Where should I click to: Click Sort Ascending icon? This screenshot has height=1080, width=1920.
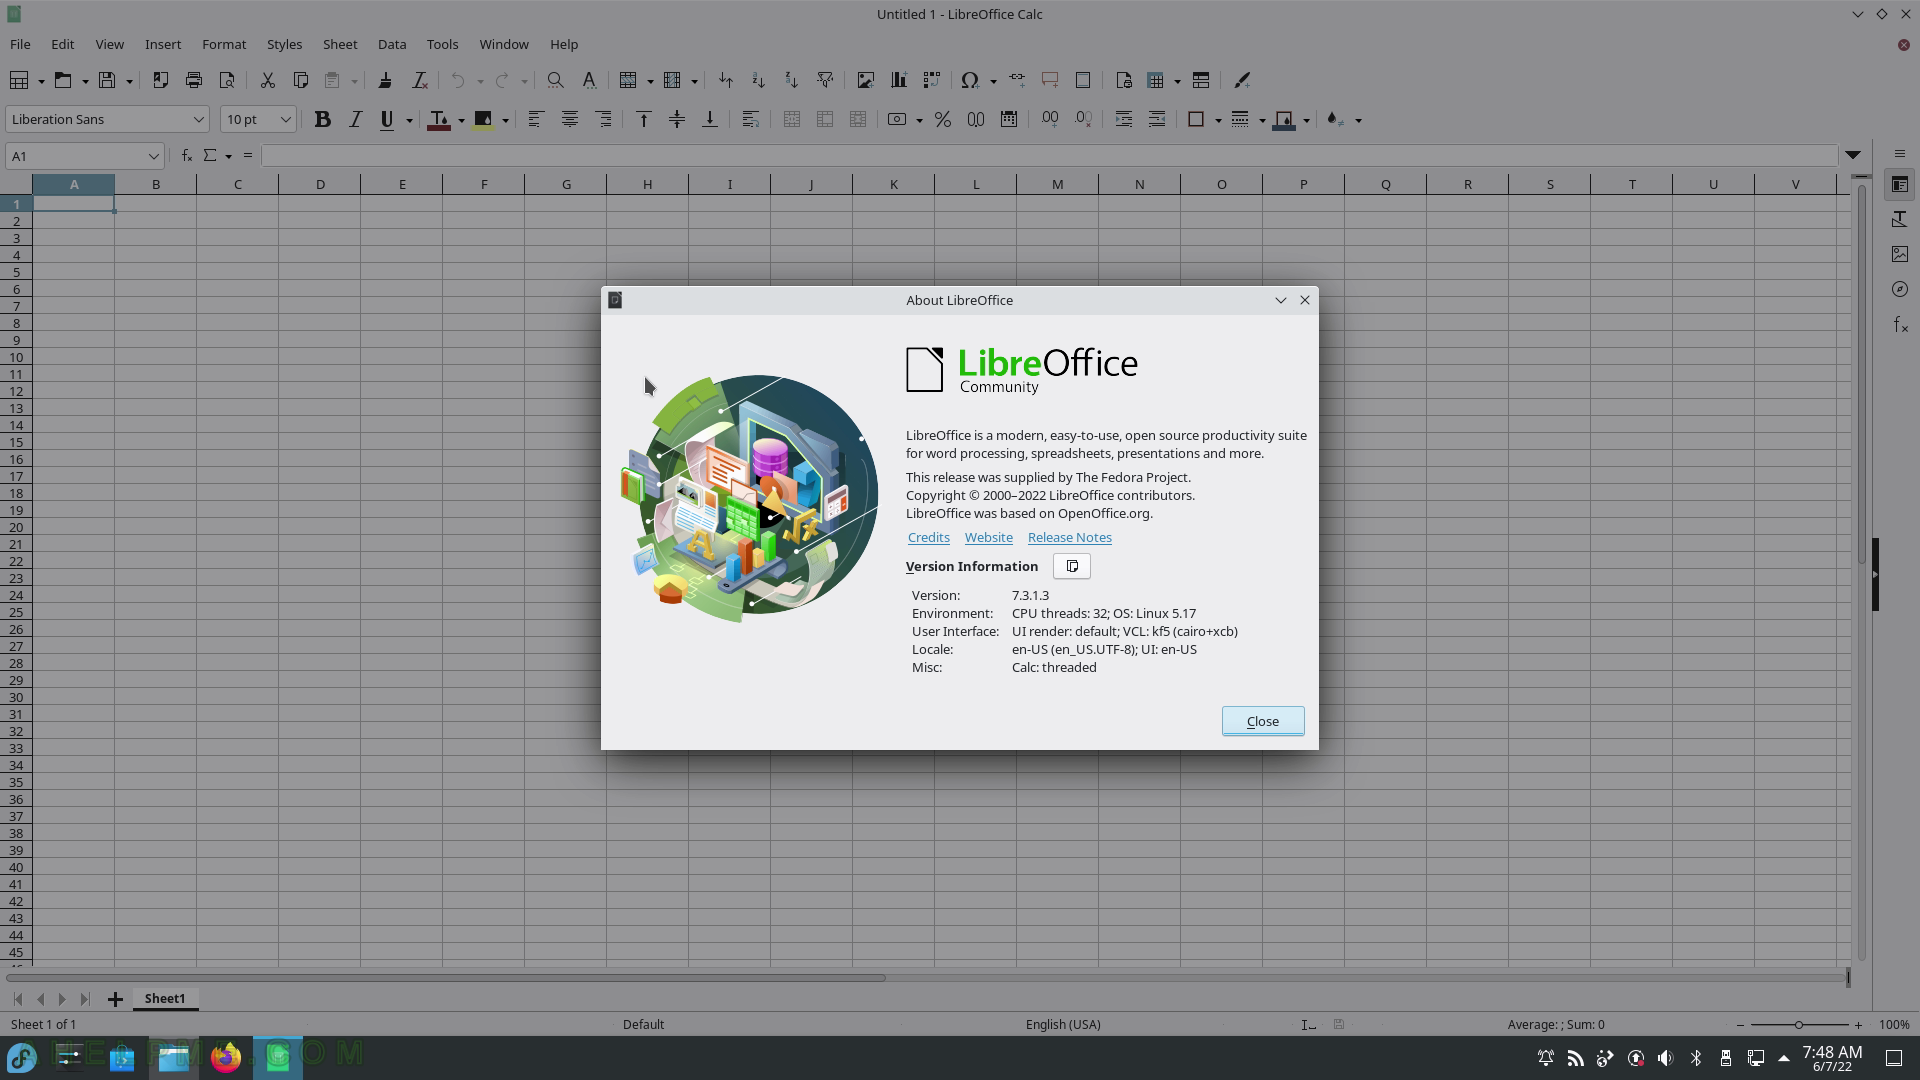point(758,80)
